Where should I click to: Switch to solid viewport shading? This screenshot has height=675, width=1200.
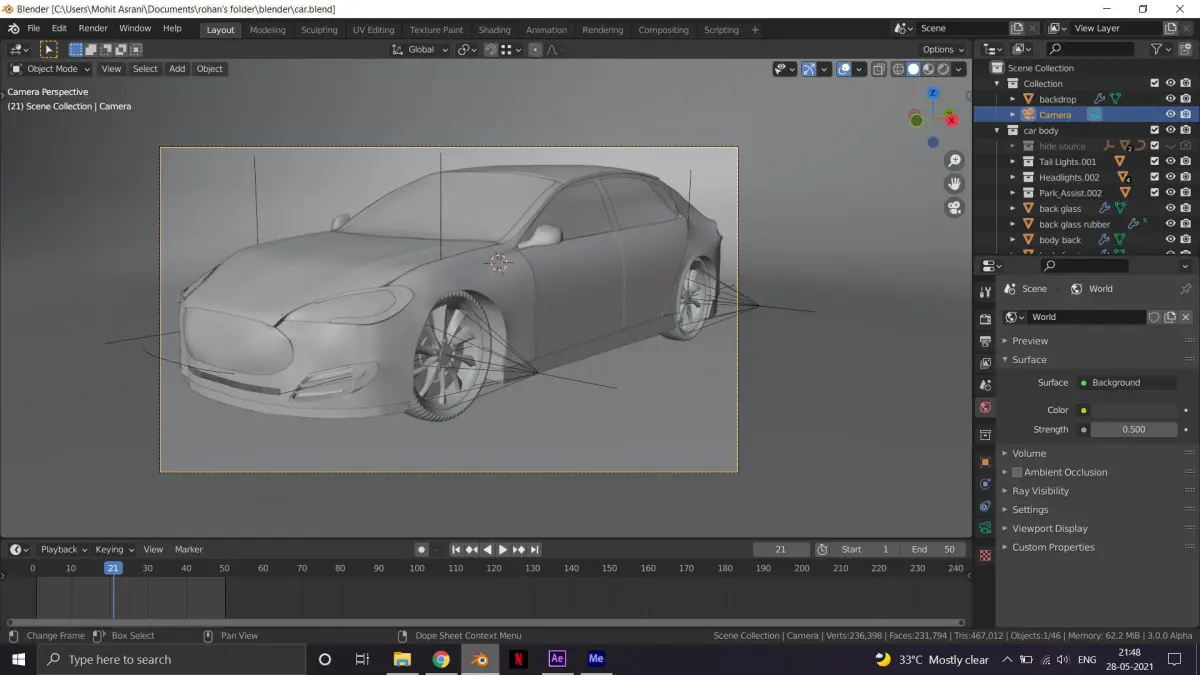[913, 69]
